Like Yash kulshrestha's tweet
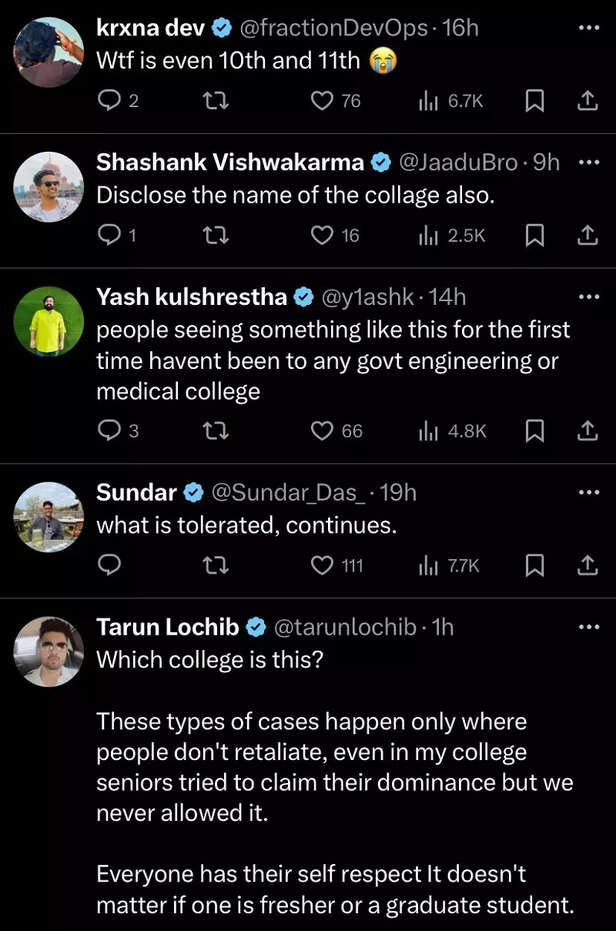Image resolution: width=616 pixels, height=931 pixels. coord(322,430)
